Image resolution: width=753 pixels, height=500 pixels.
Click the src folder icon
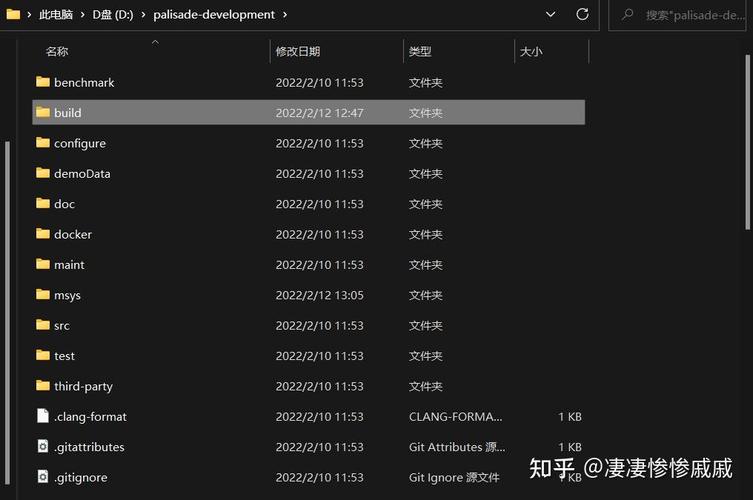point(43,325)
